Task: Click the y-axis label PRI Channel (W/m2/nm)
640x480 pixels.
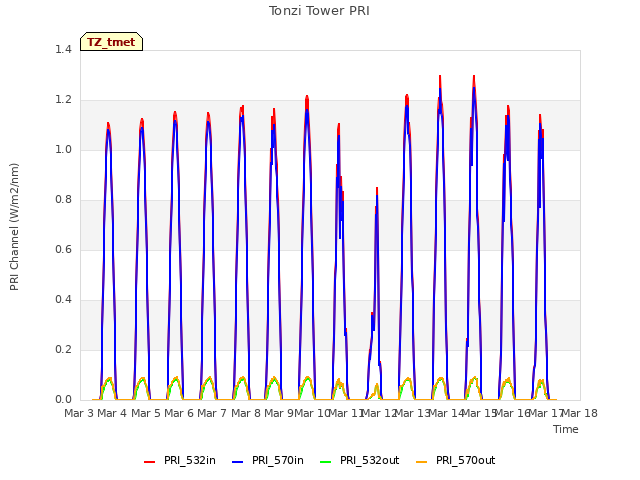Action: point(14,227)
